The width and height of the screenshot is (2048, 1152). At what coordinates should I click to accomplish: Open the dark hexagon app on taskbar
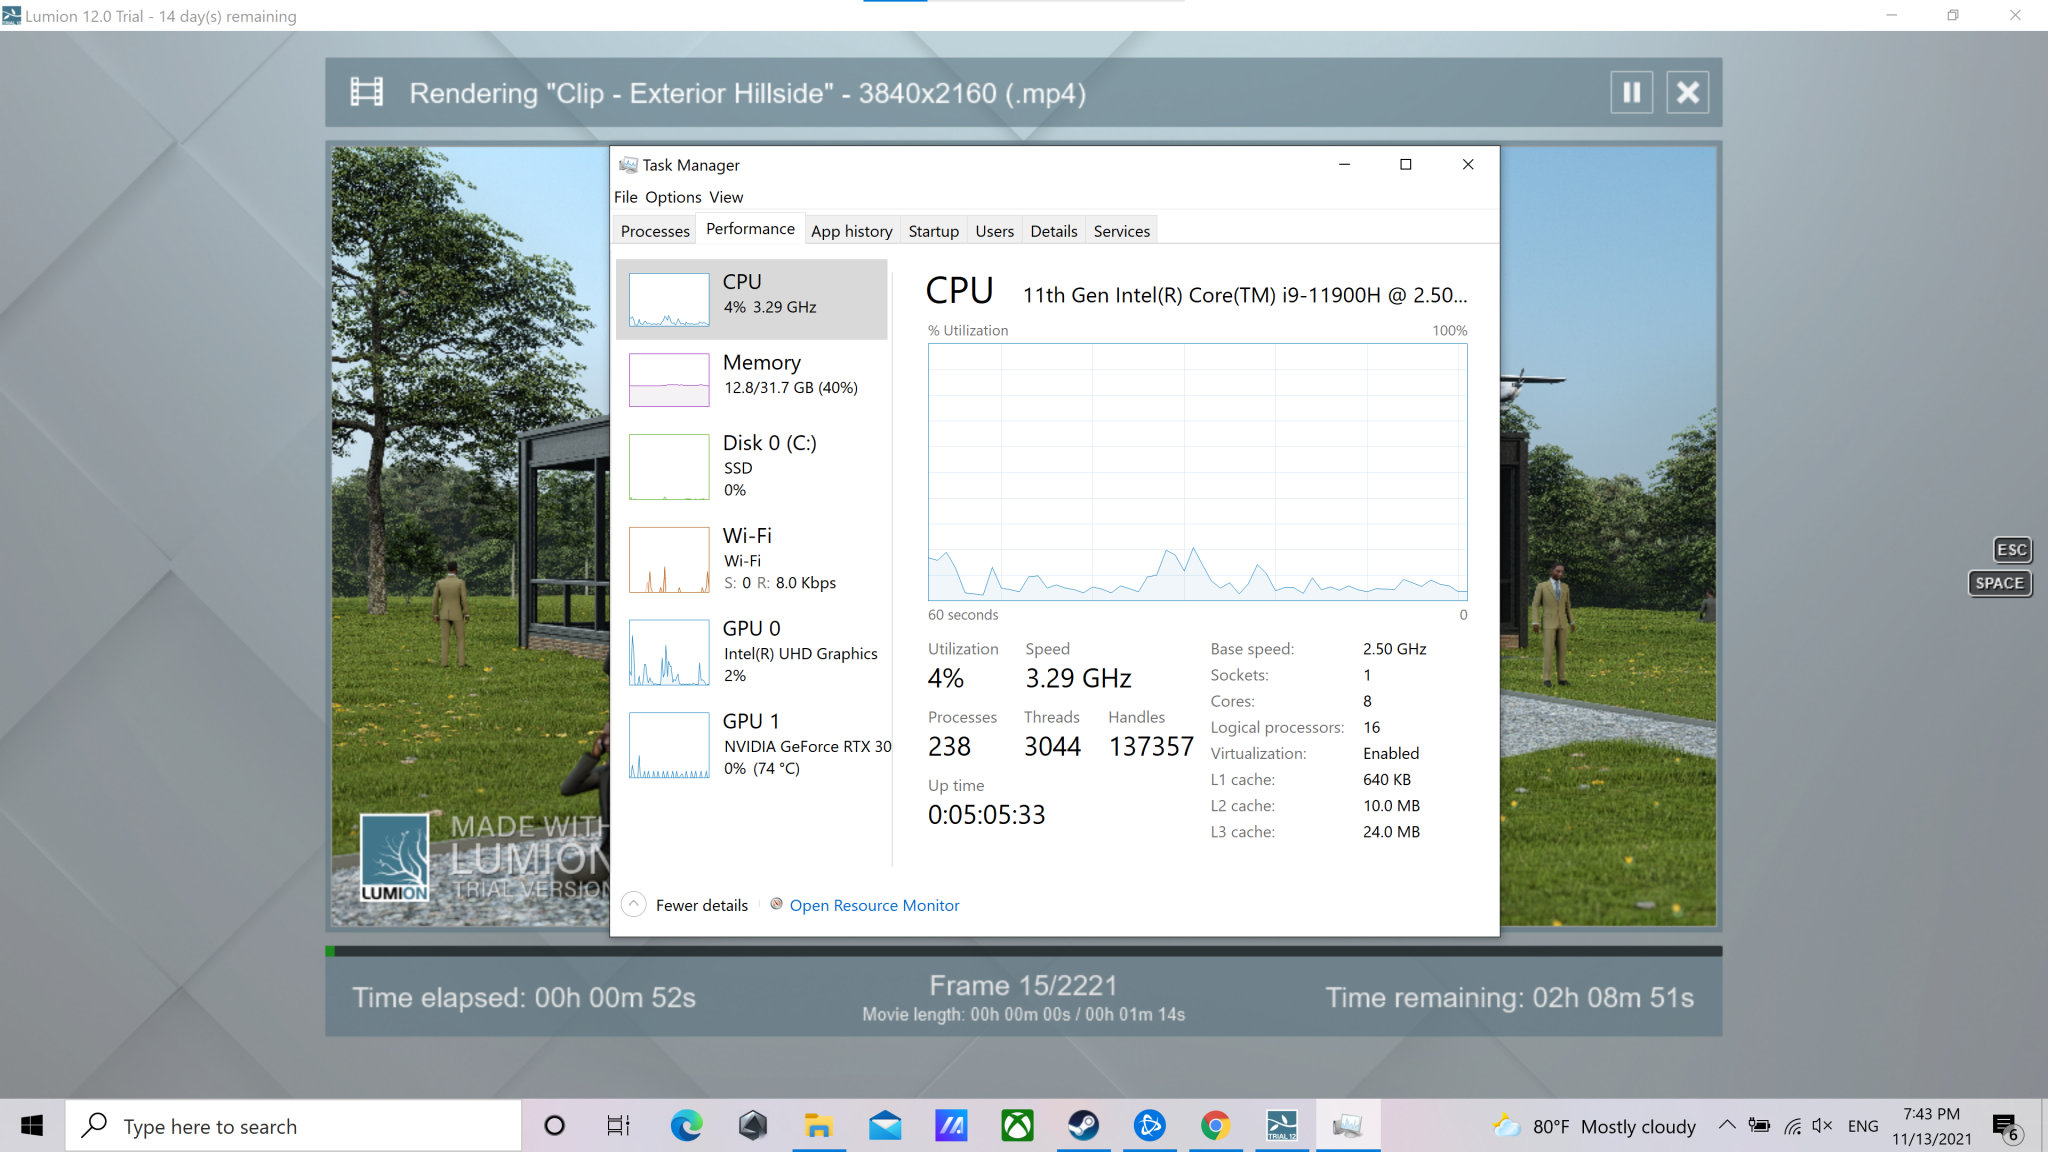[x=752, y=1126]
